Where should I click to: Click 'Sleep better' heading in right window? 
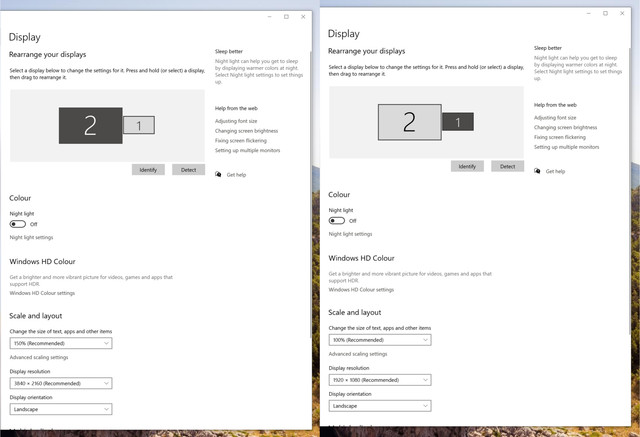[x=548, y=48]
